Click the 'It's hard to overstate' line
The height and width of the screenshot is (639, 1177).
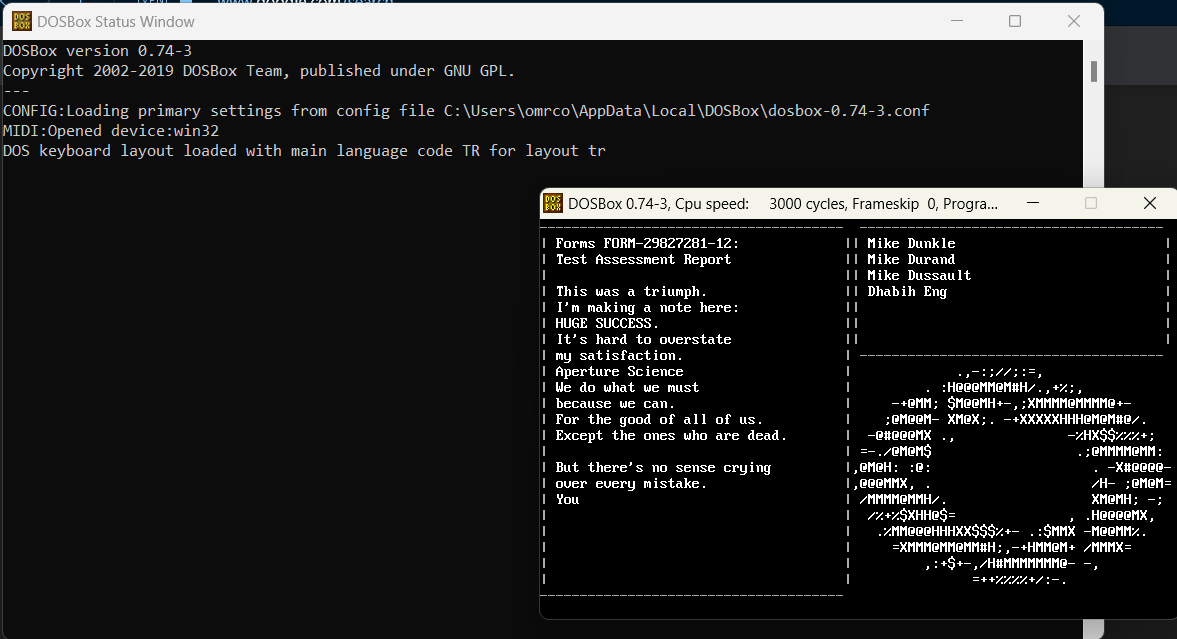(x=643, y=339)
